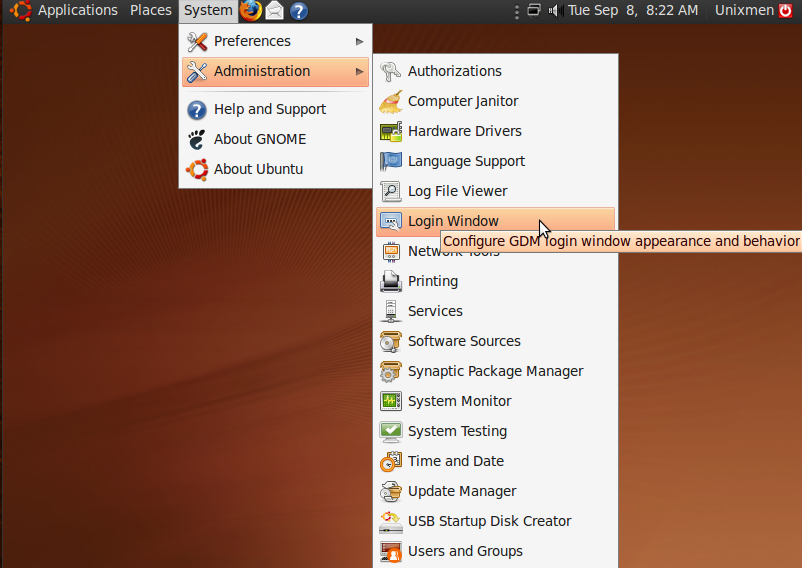The width and height of the screenshot is (802, 568).
Task: Open the Unixmen user switcher
Action: pos(744,10)
